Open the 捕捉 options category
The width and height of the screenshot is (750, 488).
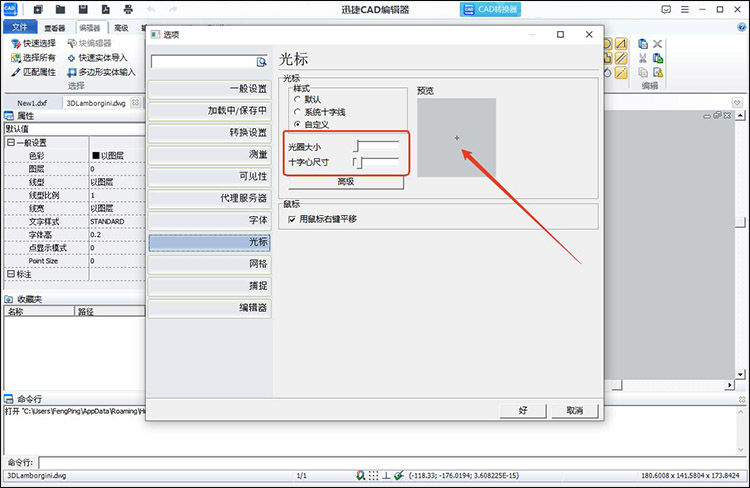click(x=210, y=286)
